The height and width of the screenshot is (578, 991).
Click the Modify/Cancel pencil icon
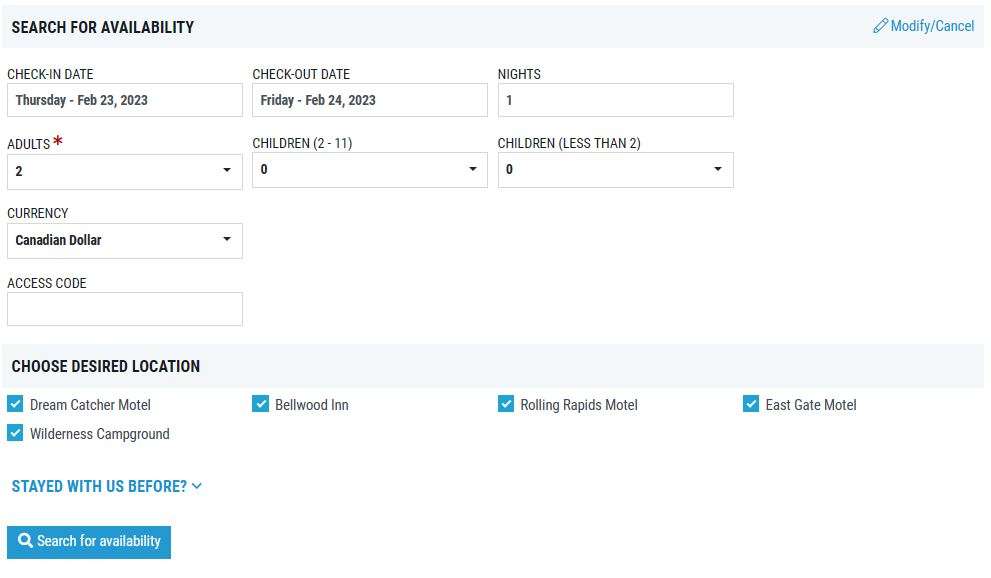[880, 26]
